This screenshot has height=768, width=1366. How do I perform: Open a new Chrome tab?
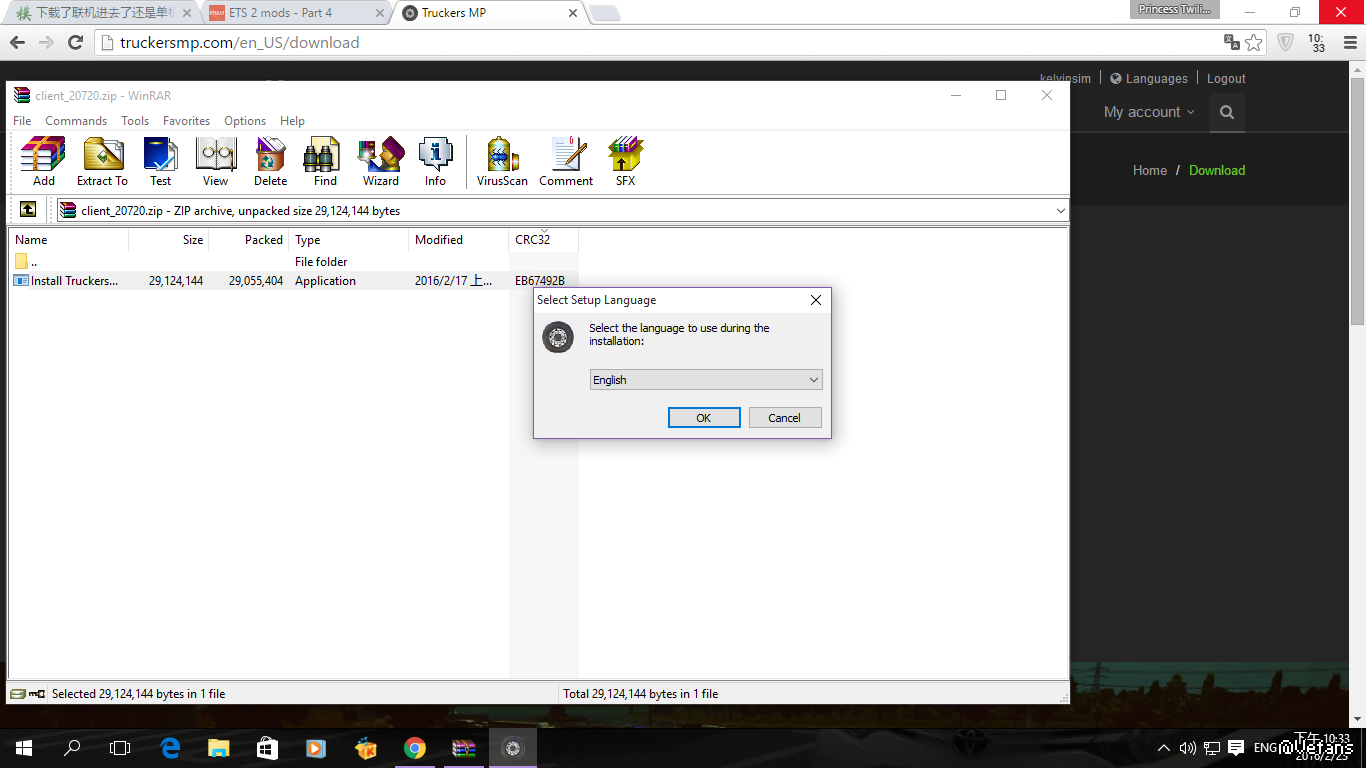tap(604, 13)
